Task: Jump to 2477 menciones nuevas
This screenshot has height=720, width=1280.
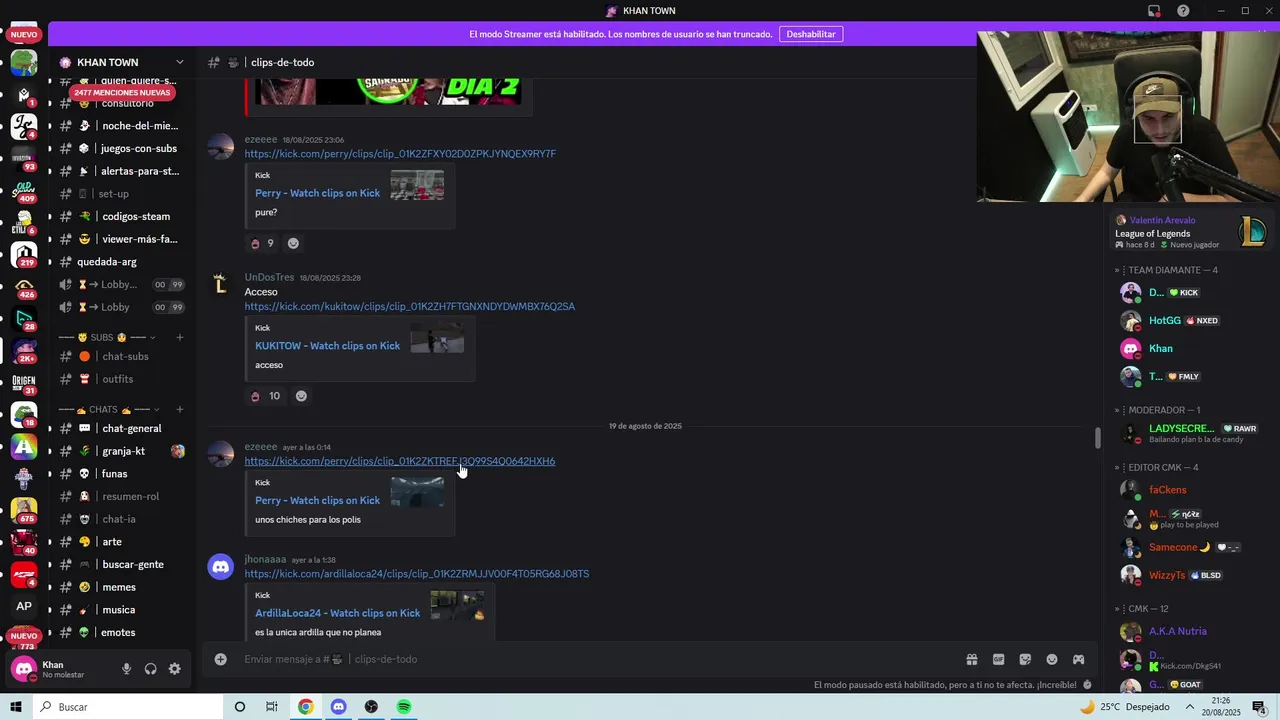Action: click(121, 92)
